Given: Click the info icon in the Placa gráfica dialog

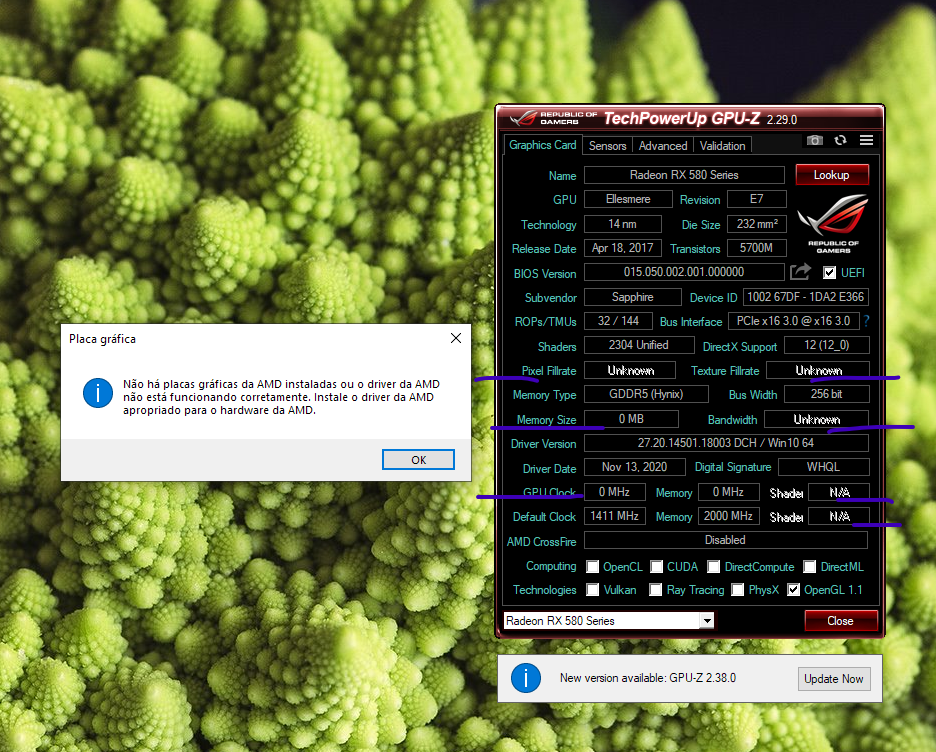Looking at the screenshot, I should click(x=98, y=393).
